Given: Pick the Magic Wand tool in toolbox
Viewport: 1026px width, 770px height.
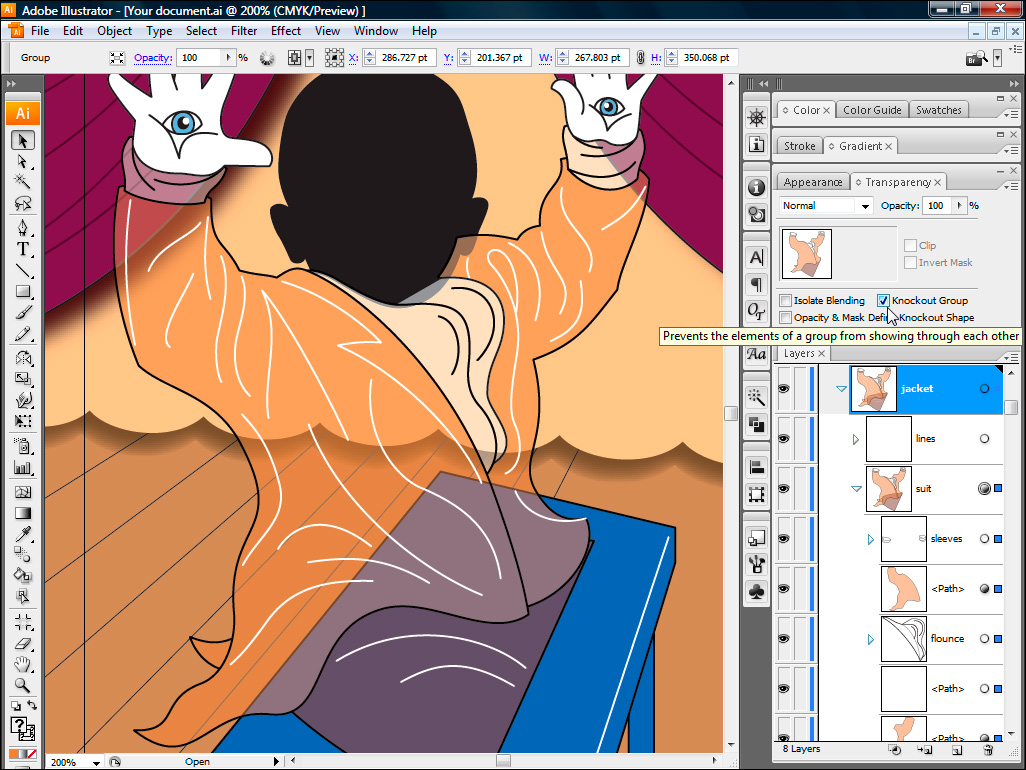Looking at the screenshot, I should click(23, 182).
